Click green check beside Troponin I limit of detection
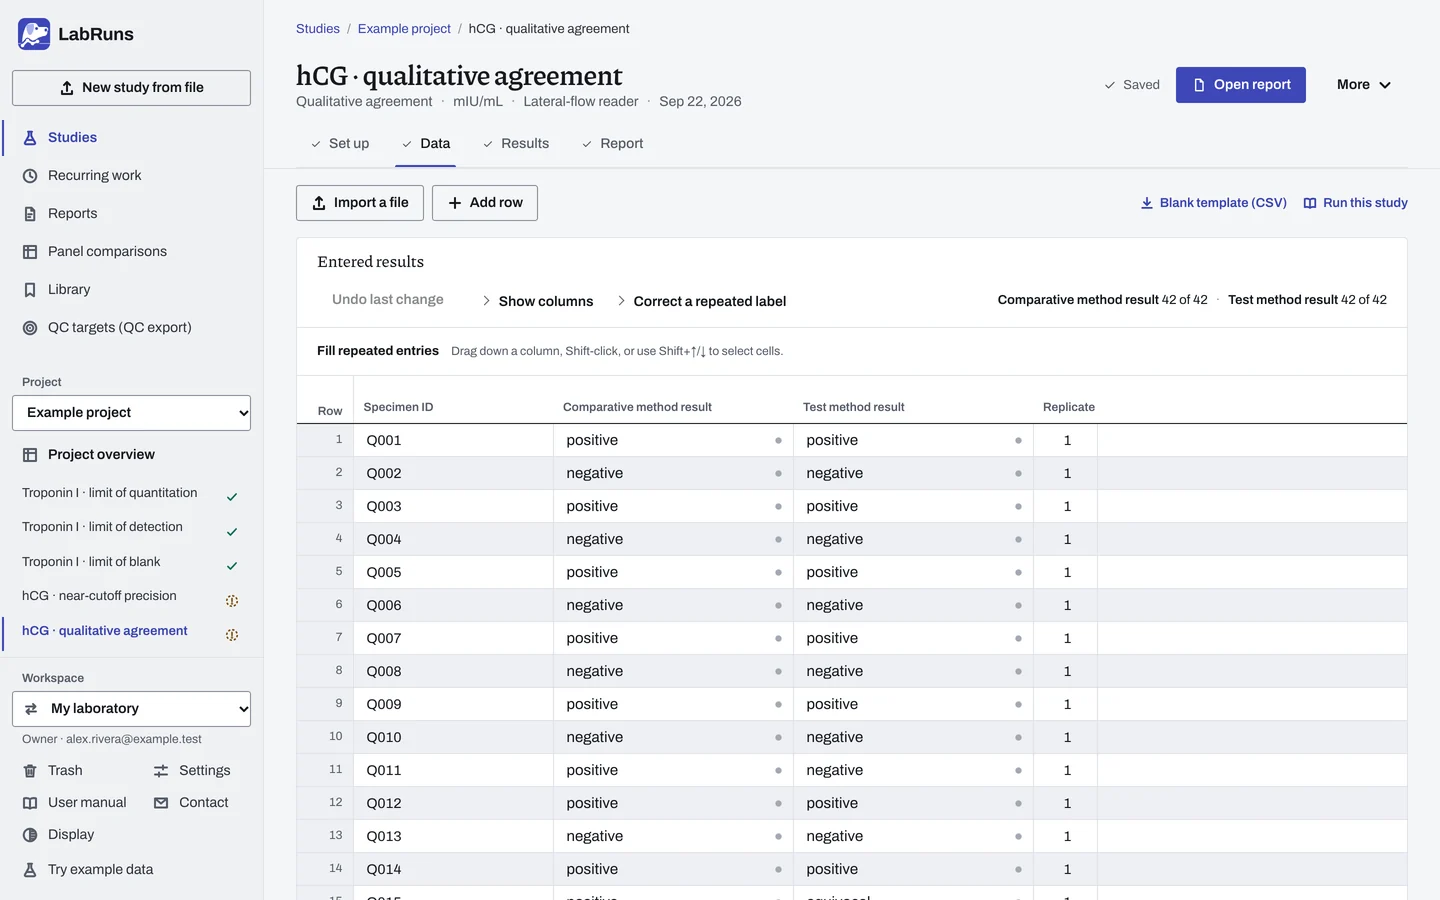 tap(232, 532)
